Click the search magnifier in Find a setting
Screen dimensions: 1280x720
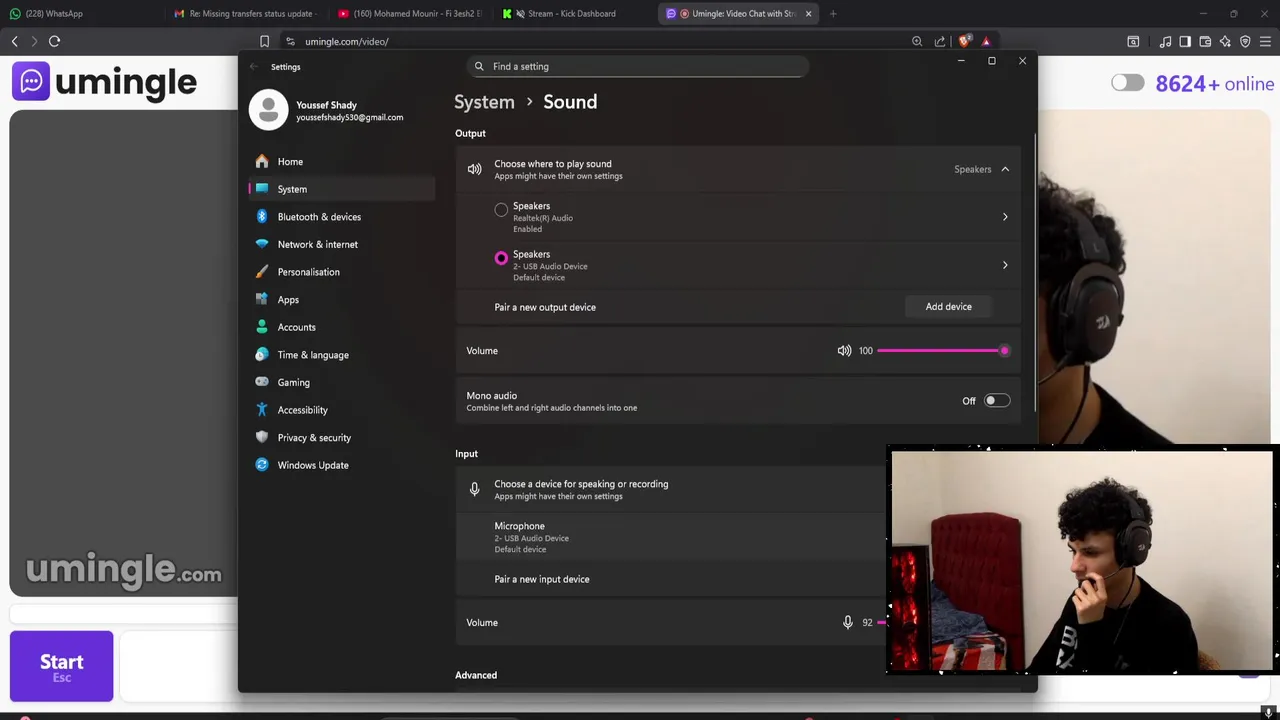[x=479, y=66]
